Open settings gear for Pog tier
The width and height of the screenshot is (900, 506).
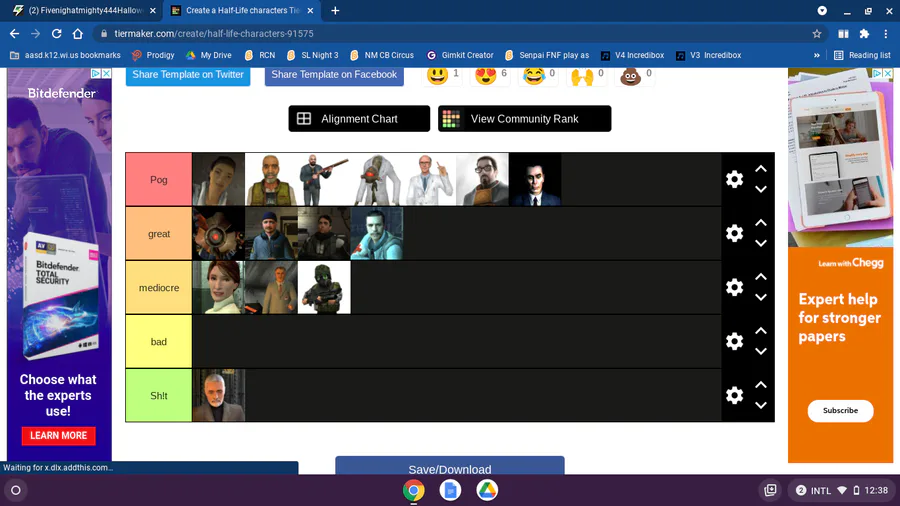(734, 180)
